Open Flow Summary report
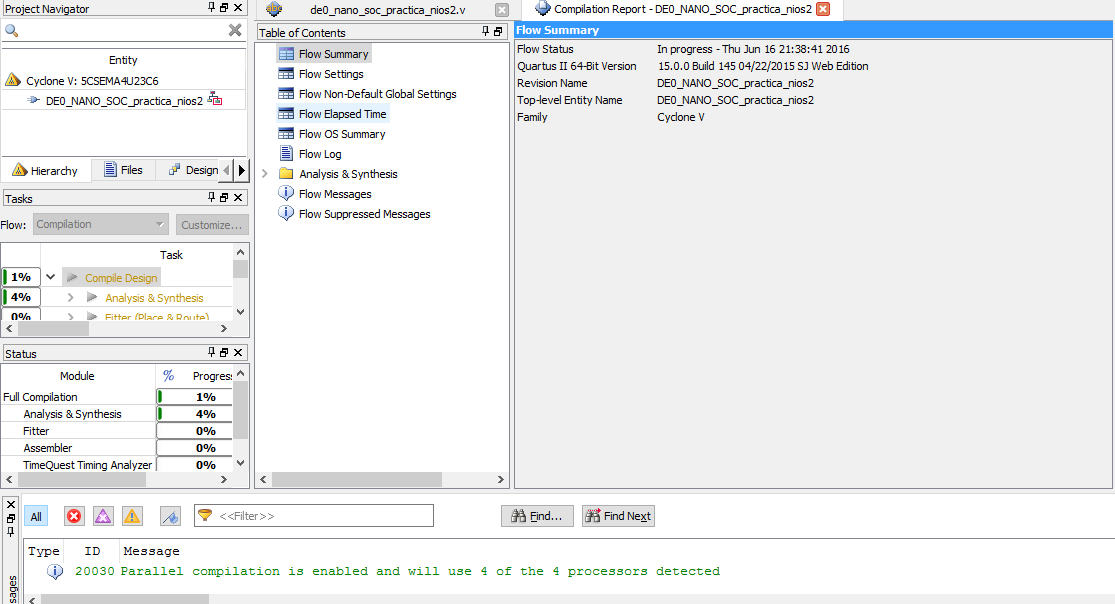Viewport: 1115px width, 604px height. (333, 54)
